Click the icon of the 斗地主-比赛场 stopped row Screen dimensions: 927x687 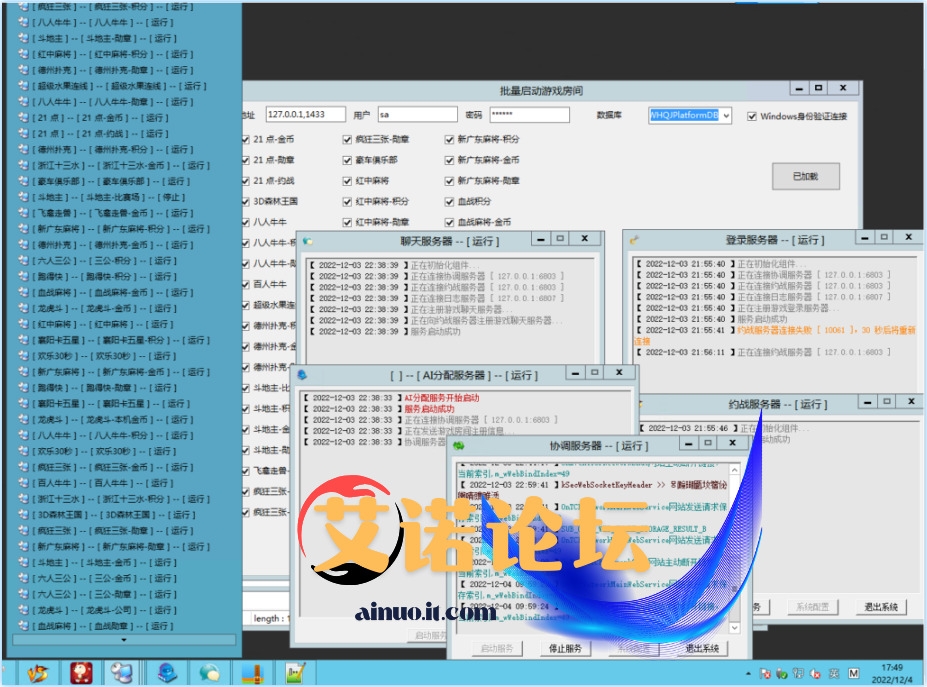(x=23, y=197)
